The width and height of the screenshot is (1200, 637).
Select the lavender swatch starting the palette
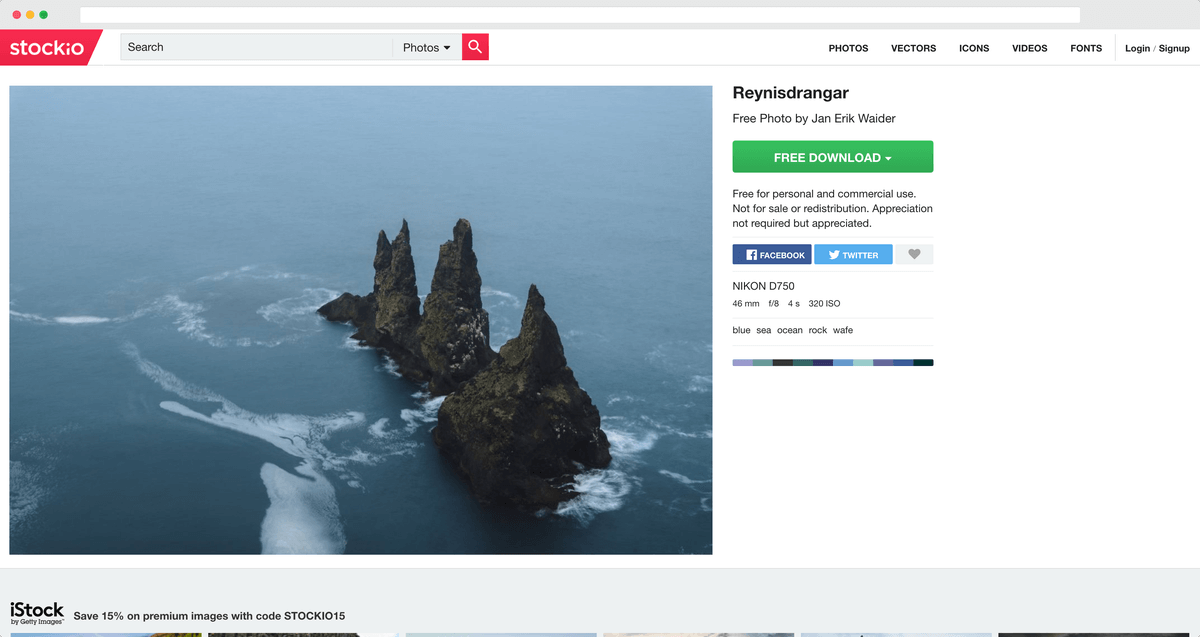tap(743, 362)
